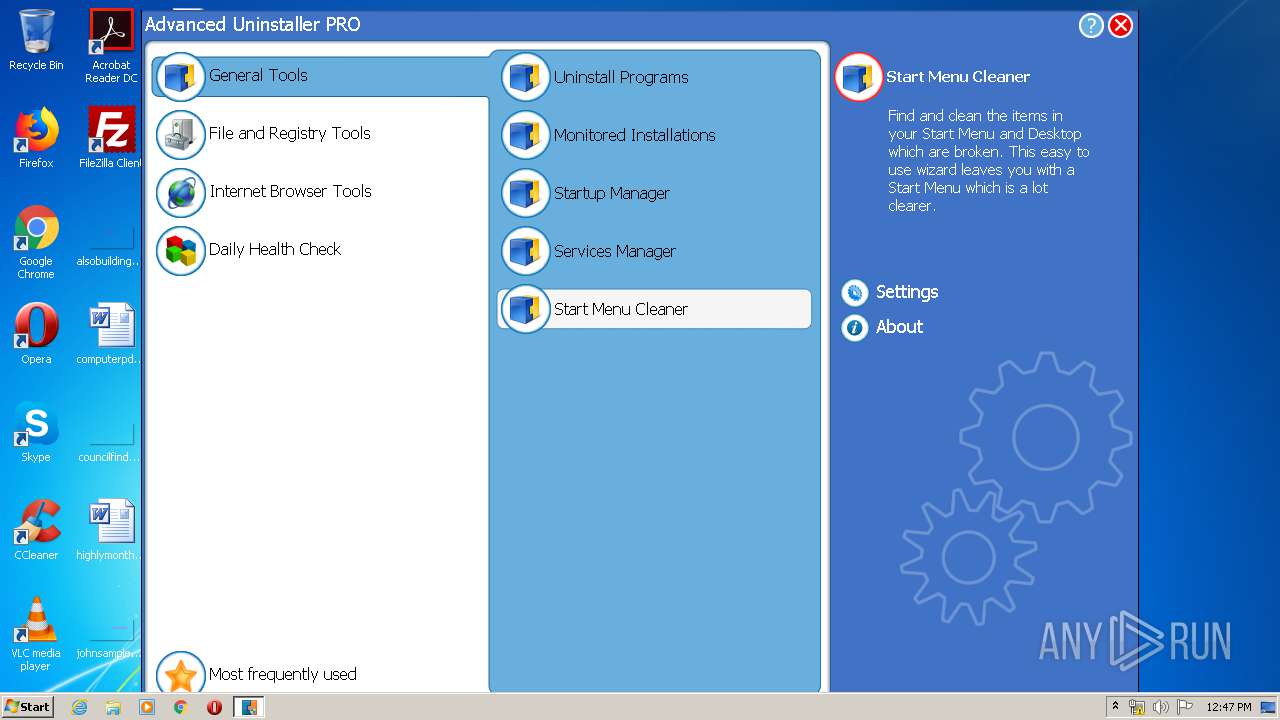Viewport: 1280px width, 720px height.
Task: Click the Most frequently used star icon
Action: coord(181,675)
